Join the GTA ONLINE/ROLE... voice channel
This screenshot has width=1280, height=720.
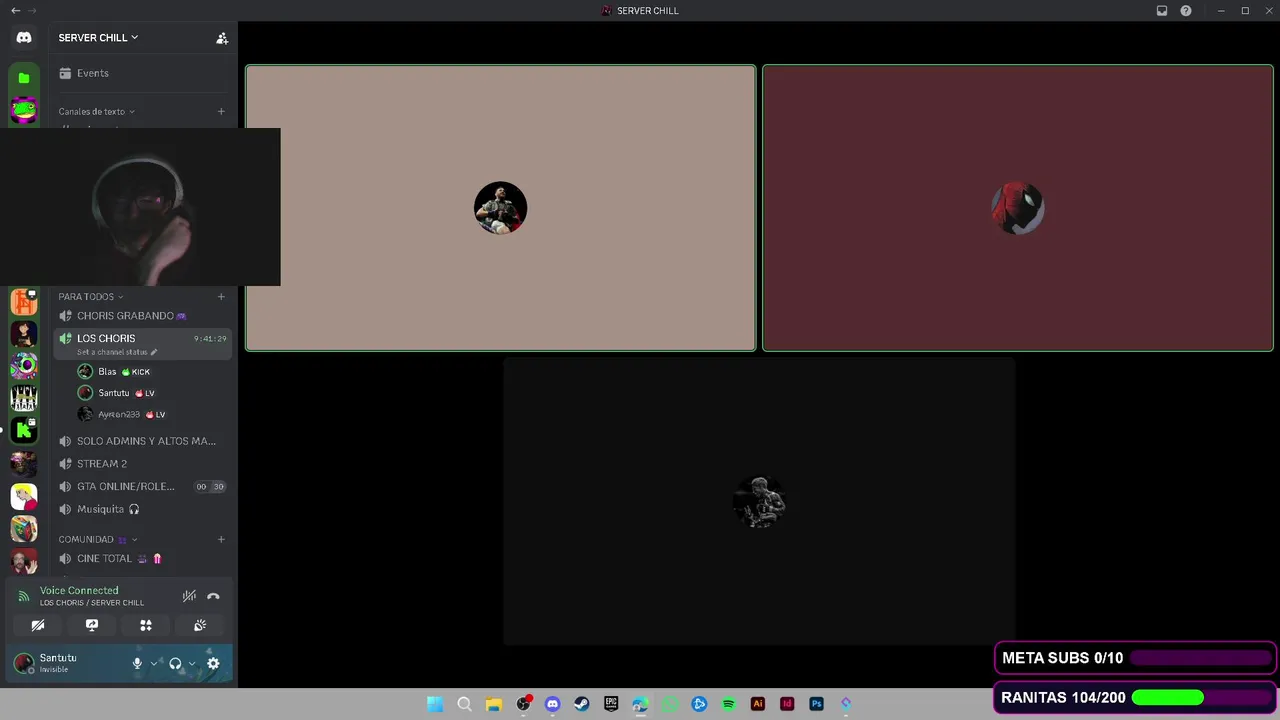pyautogui.click(x=142, y=487)
